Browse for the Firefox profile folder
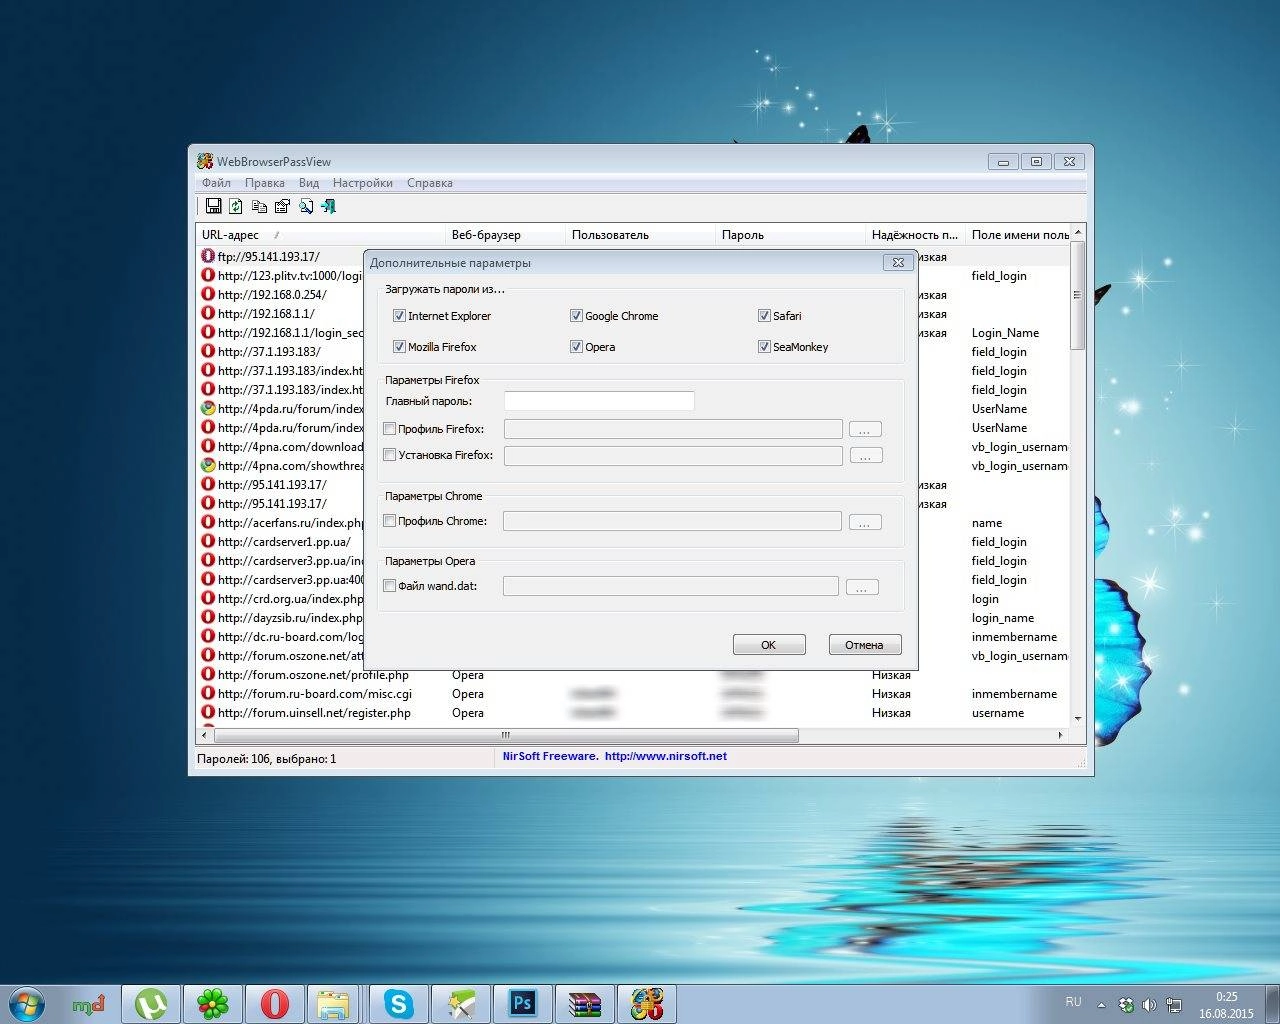The width and height of the screenshot is (1280, 1024). 865,429
